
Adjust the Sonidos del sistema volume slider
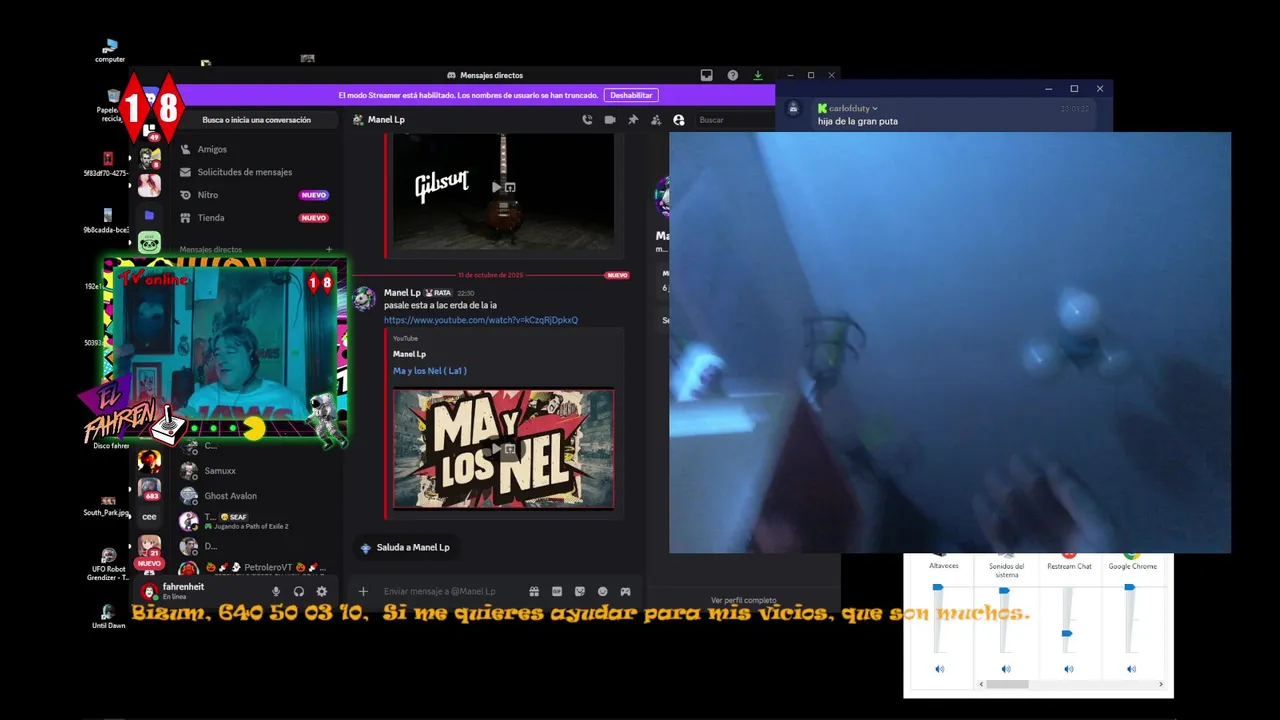(1004, 591)
